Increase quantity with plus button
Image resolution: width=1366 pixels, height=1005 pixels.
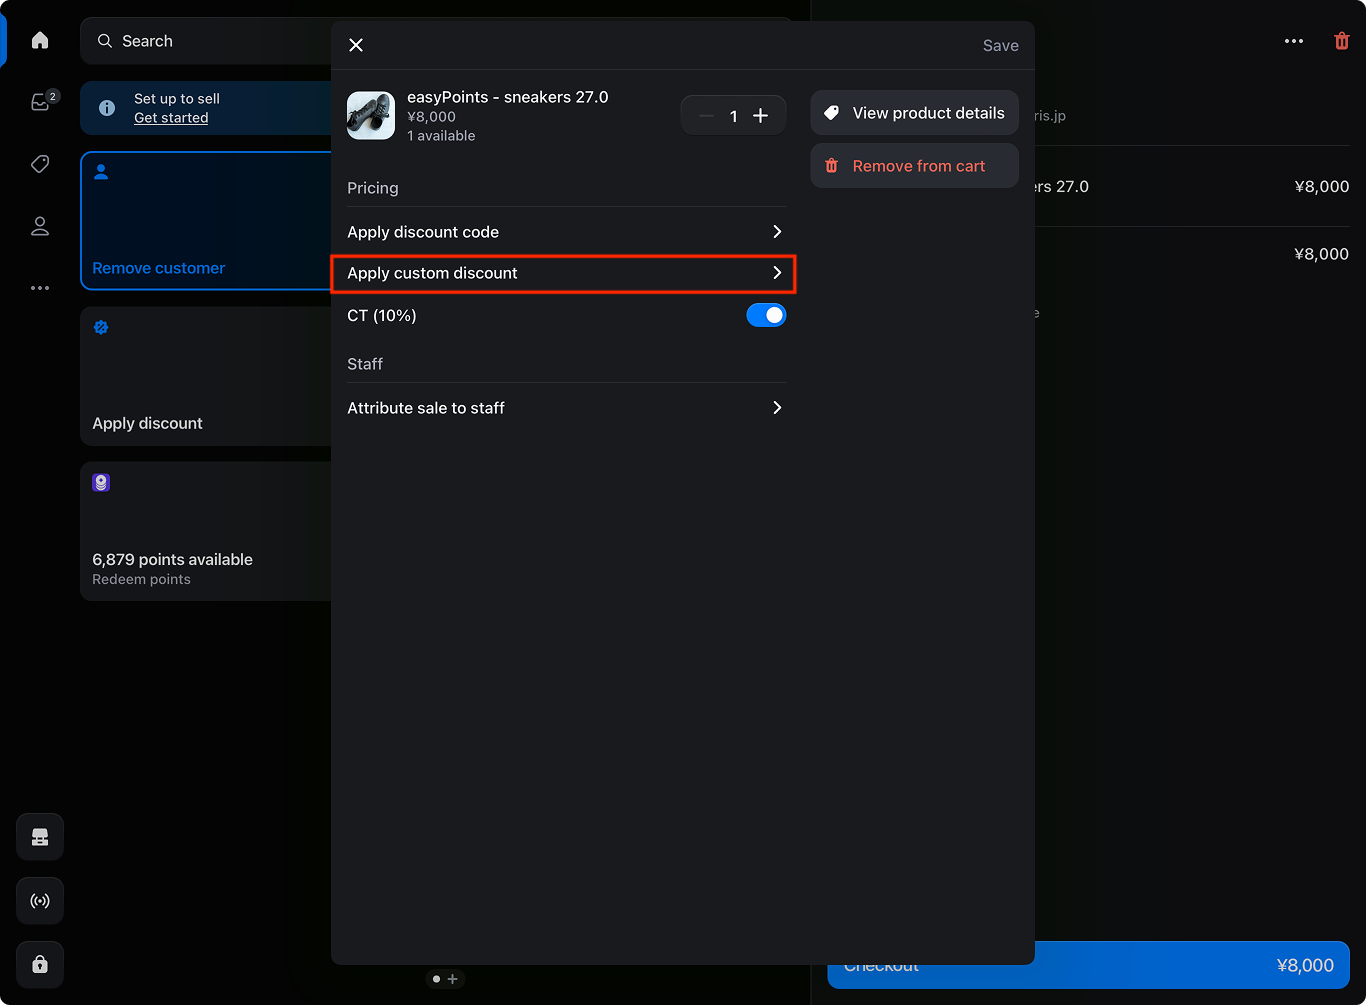[x=761, y=116]
